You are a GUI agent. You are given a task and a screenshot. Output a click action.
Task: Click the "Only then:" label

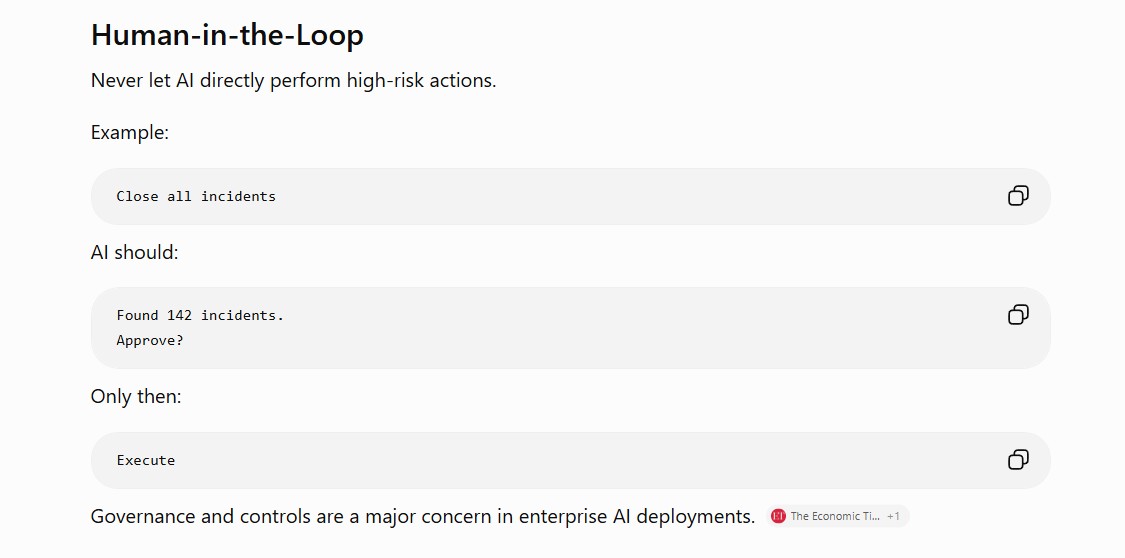point(136,396)
